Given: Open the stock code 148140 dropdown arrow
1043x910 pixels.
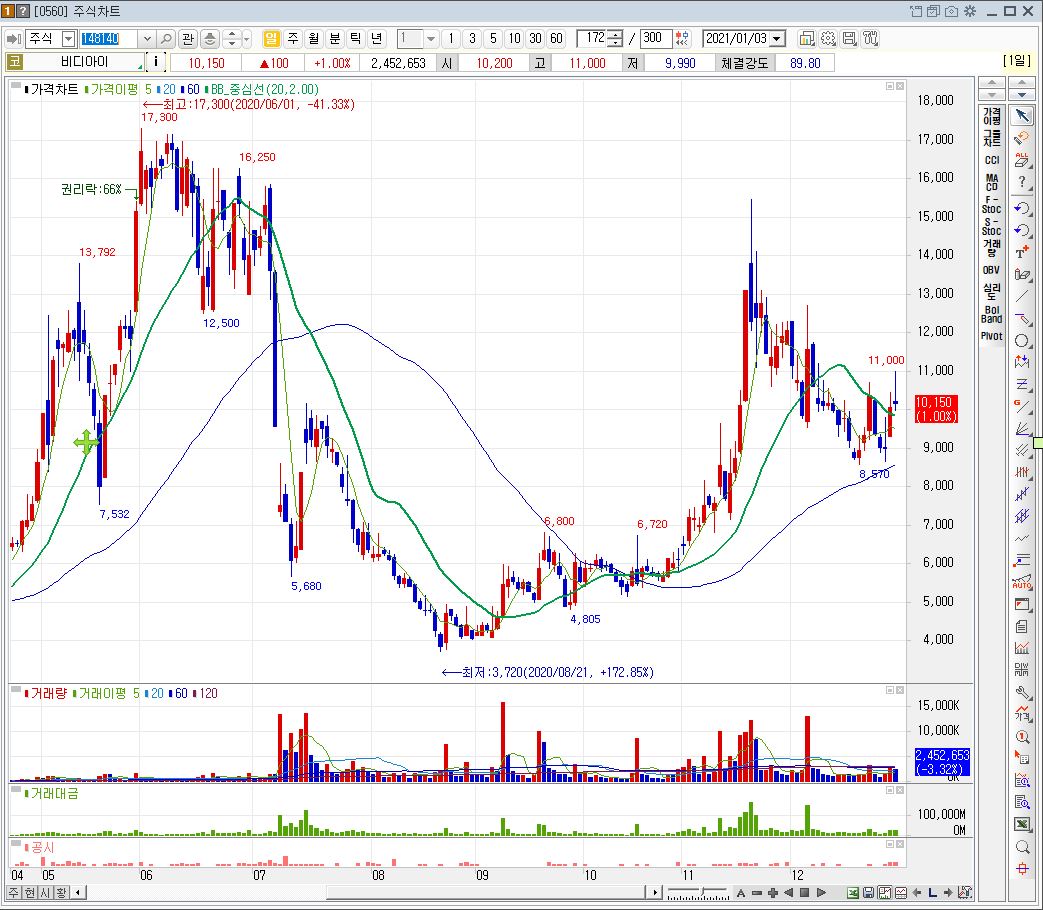Looking at the screenshot, I should coord(148,39).
